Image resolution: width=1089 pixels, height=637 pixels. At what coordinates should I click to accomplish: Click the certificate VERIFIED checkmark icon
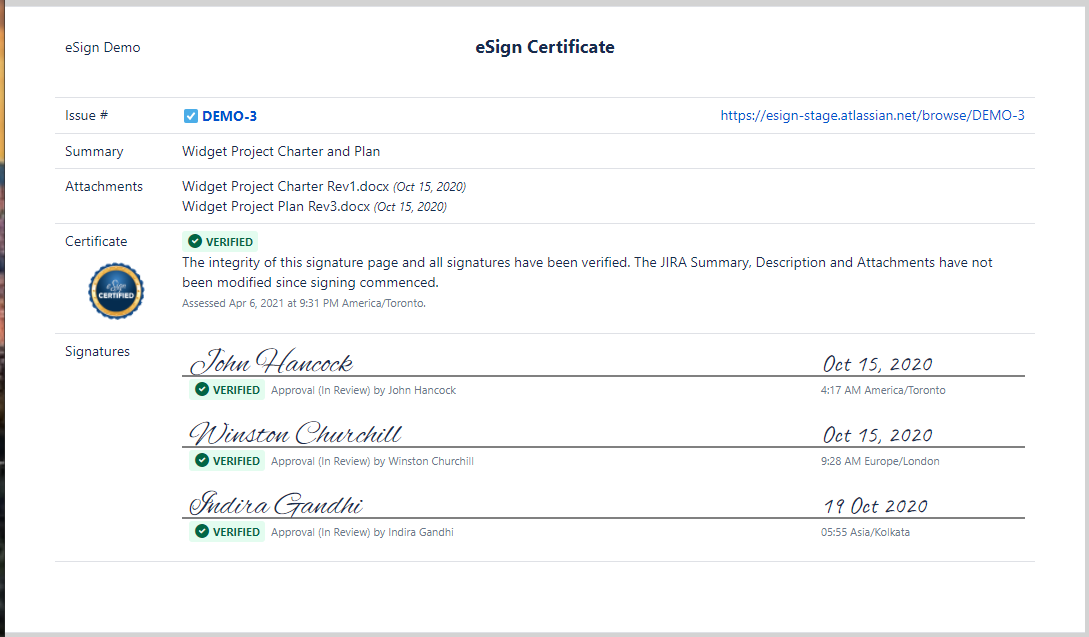pos(195,241)
